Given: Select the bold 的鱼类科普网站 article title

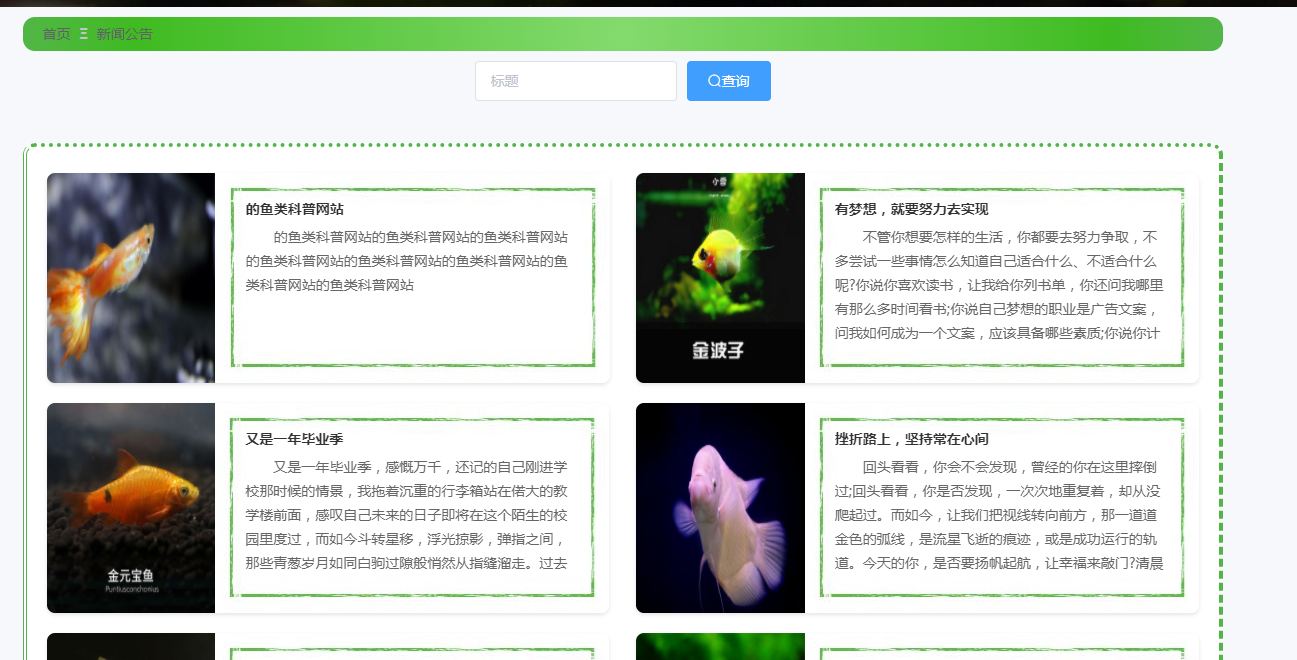Looking at the screenshot, I should (295, 209).
